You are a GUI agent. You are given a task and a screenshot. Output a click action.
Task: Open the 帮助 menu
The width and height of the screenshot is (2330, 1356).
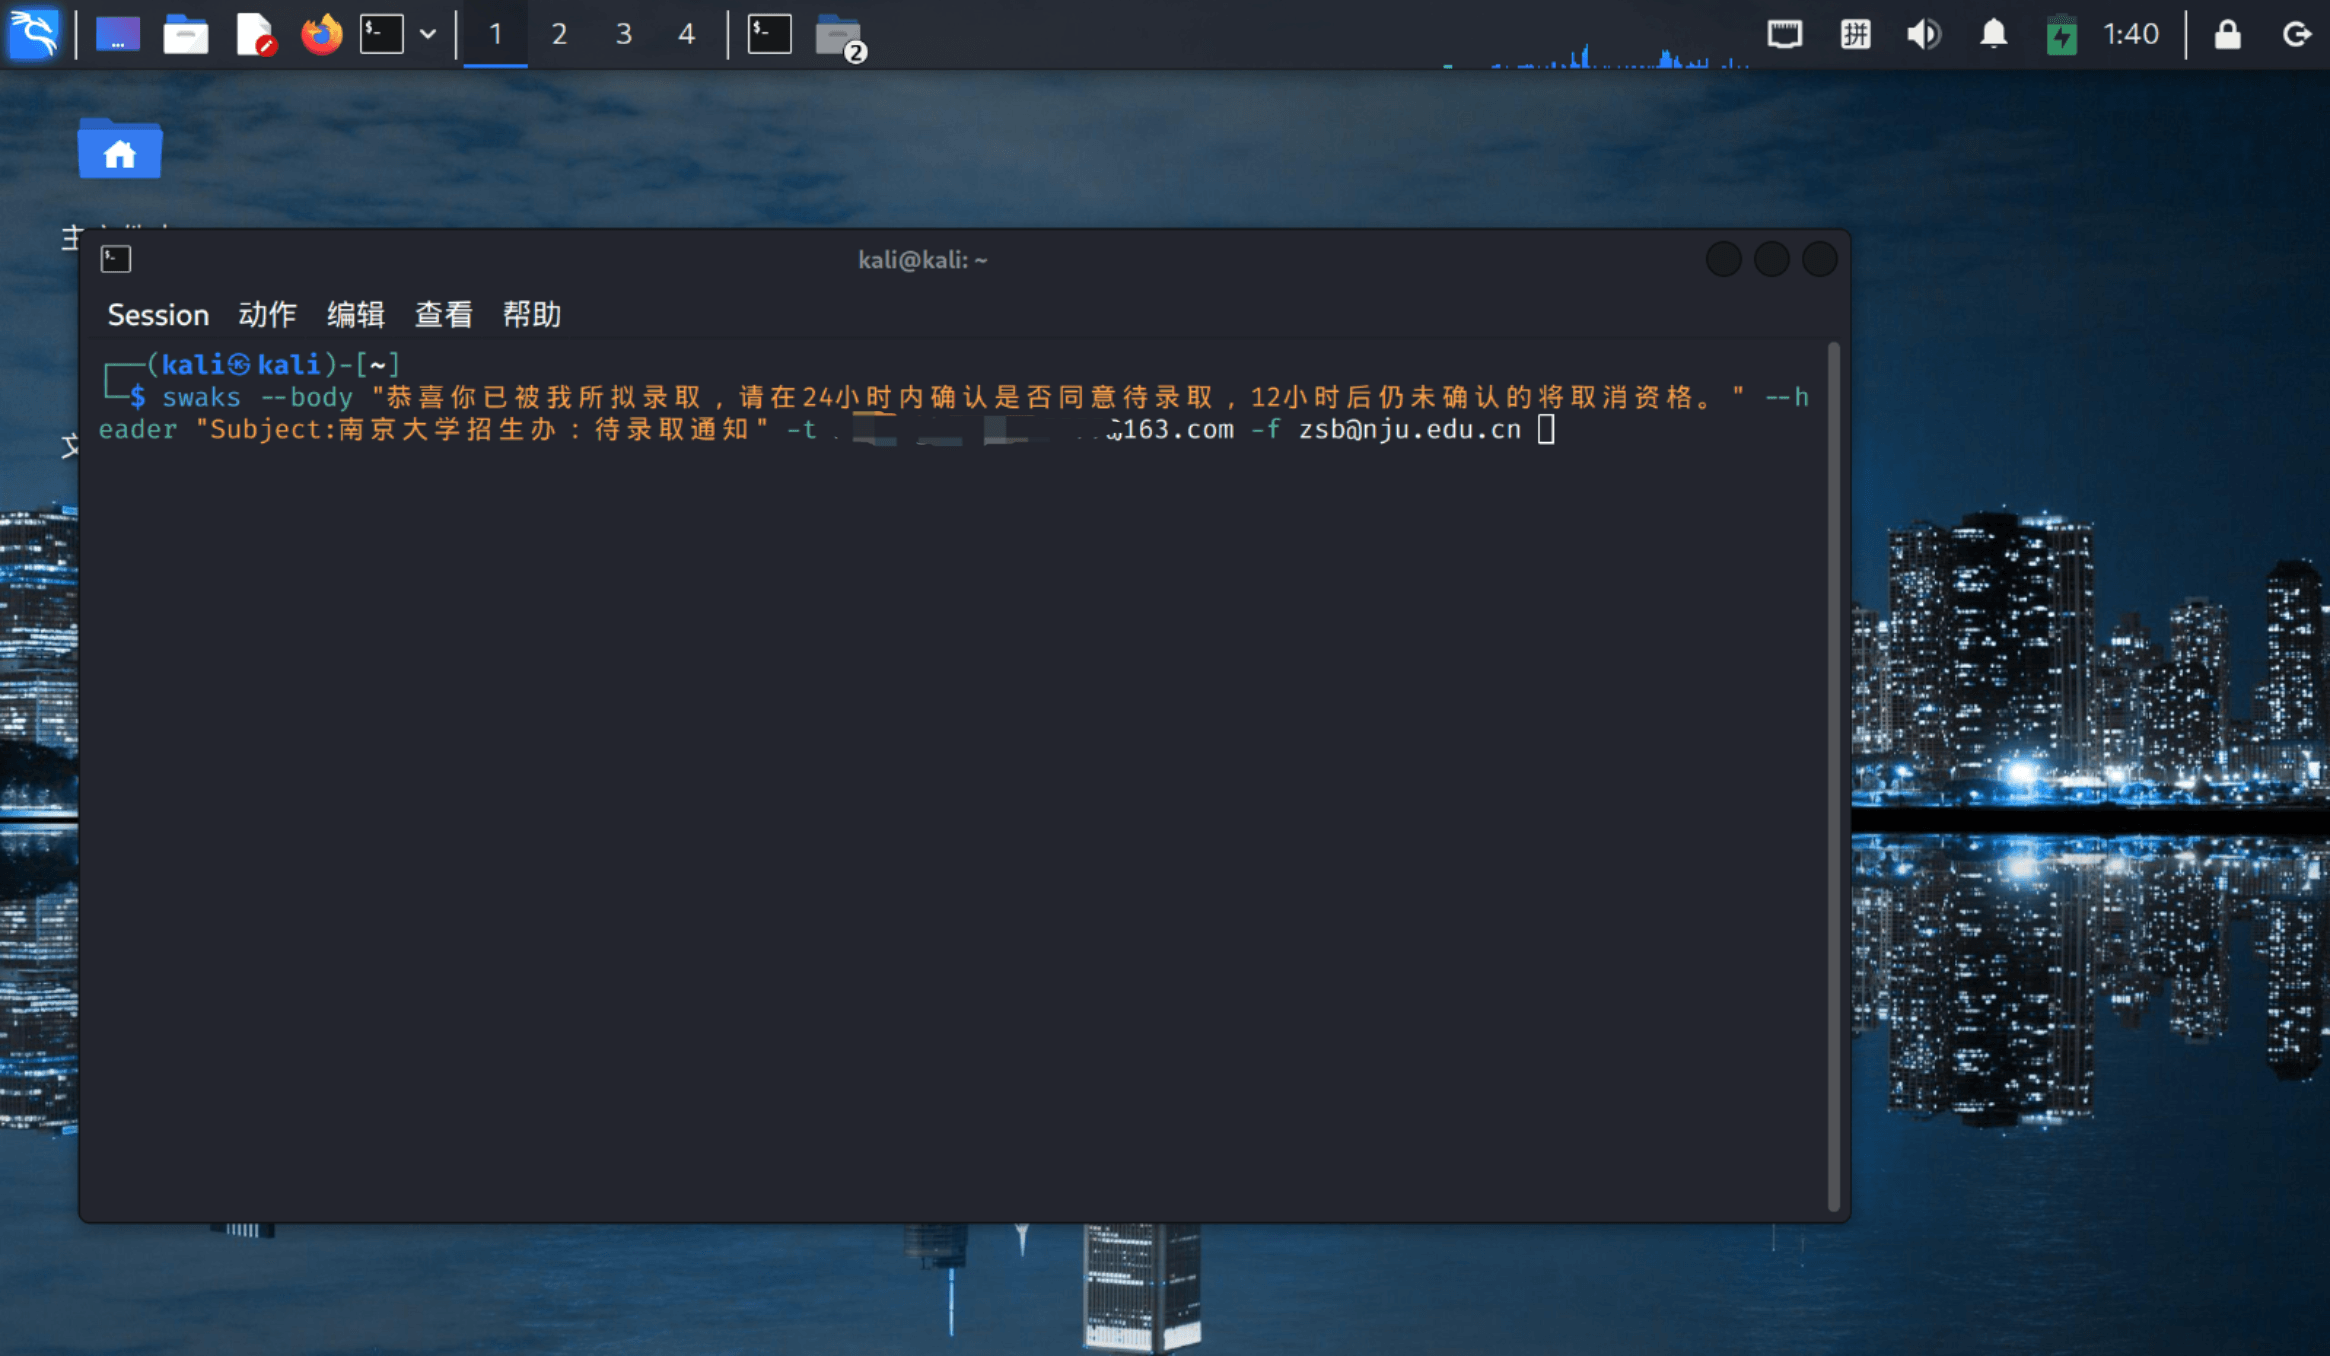coord(531,315)
